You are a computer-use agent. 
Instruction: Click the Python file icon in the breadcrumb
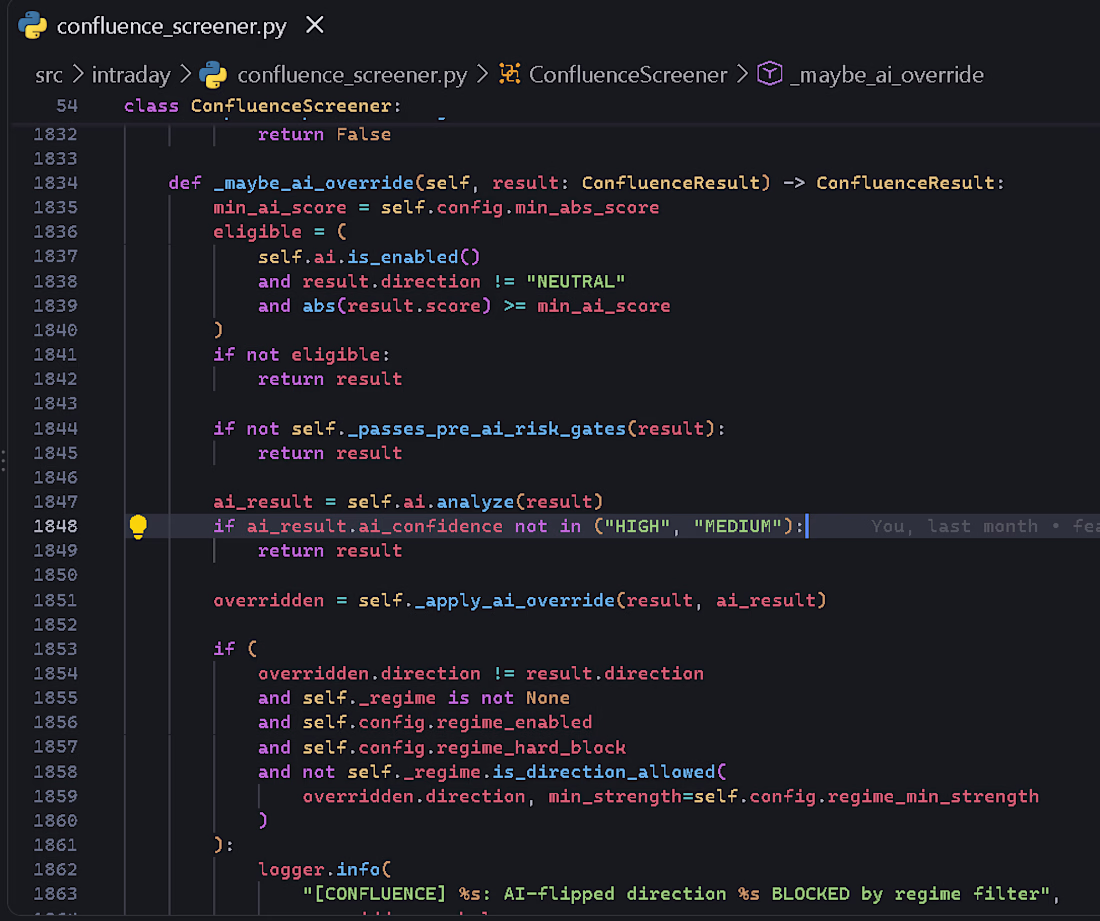coord(213,75)
